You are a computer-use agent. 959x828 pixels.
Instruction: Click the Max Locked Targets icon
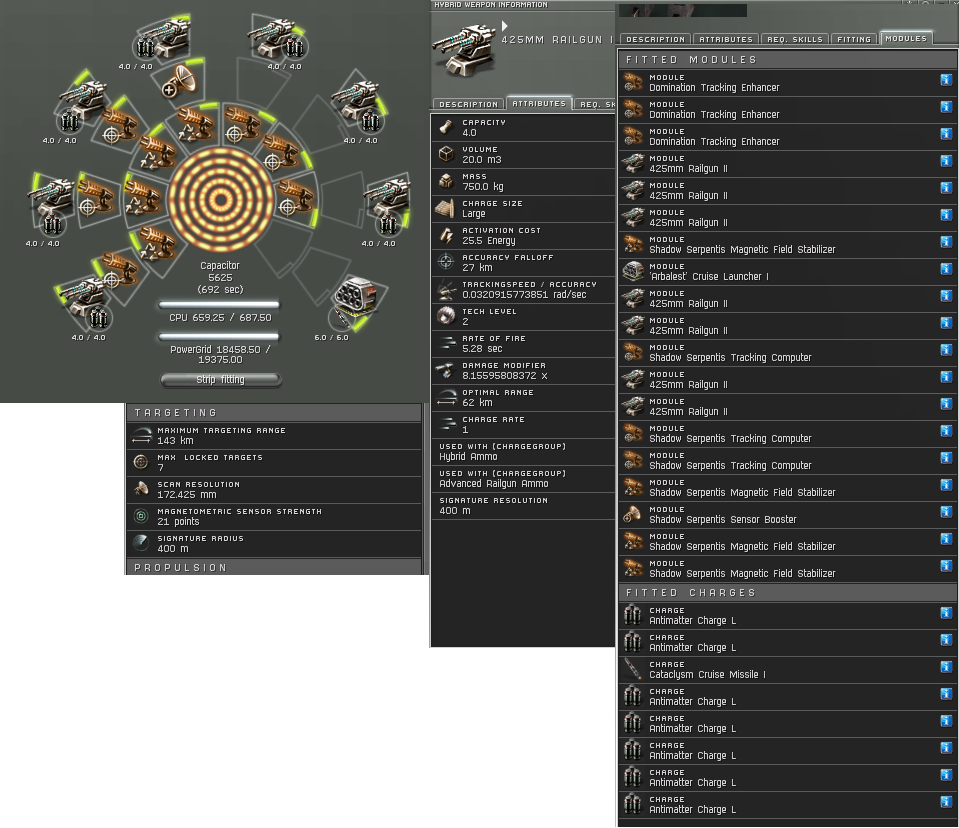[x=141, y=462]
